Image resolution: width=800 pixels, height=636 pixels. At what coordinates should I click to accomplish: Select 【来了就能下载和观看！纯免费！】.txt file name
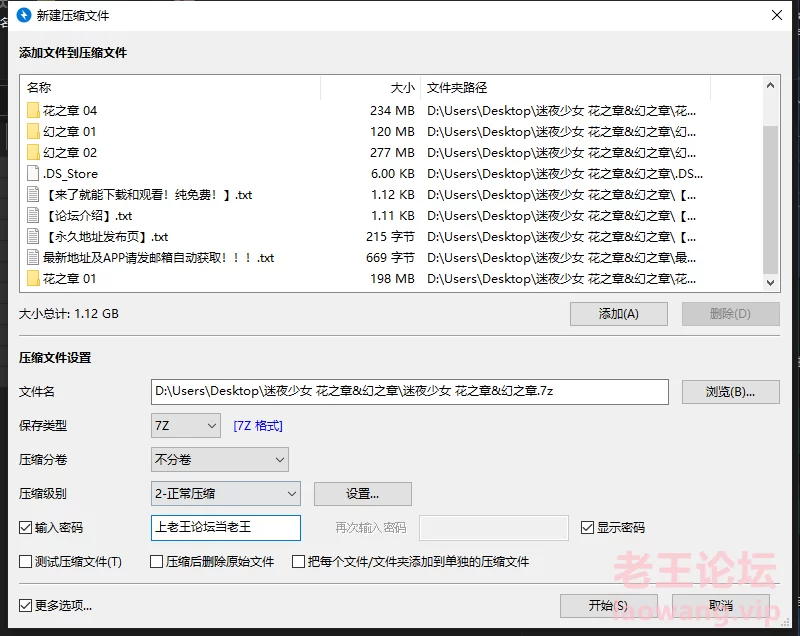point(148,195)
